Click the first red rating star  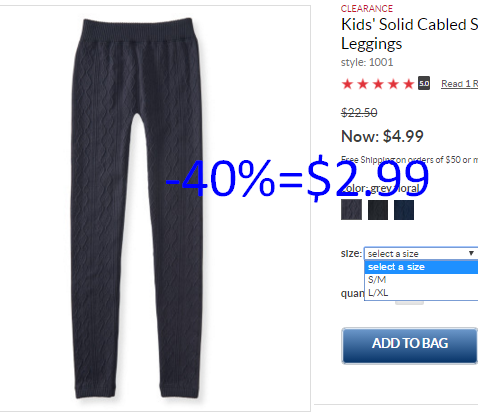tap(347, 84)
